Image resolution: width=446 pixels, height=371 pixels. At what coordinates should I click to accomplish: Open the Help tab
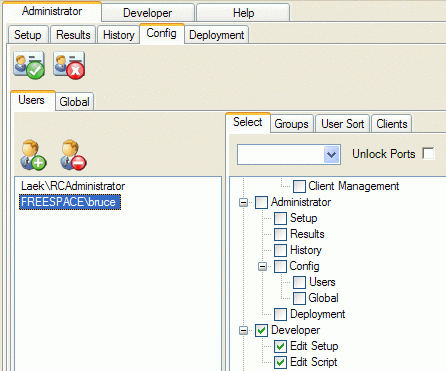pos(243,13)
